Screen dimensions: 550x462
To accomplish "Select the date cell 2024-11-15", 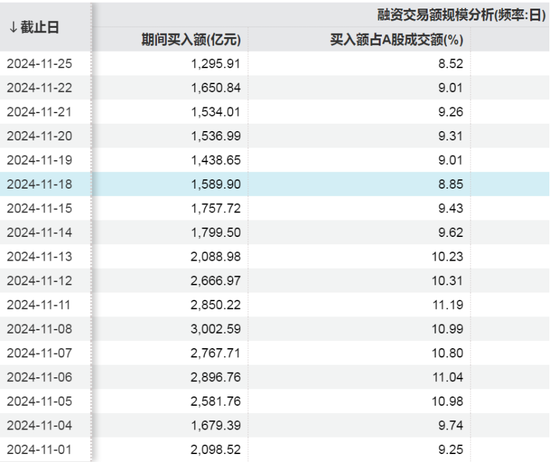I will pyautogui.click(x=39, y=208).
